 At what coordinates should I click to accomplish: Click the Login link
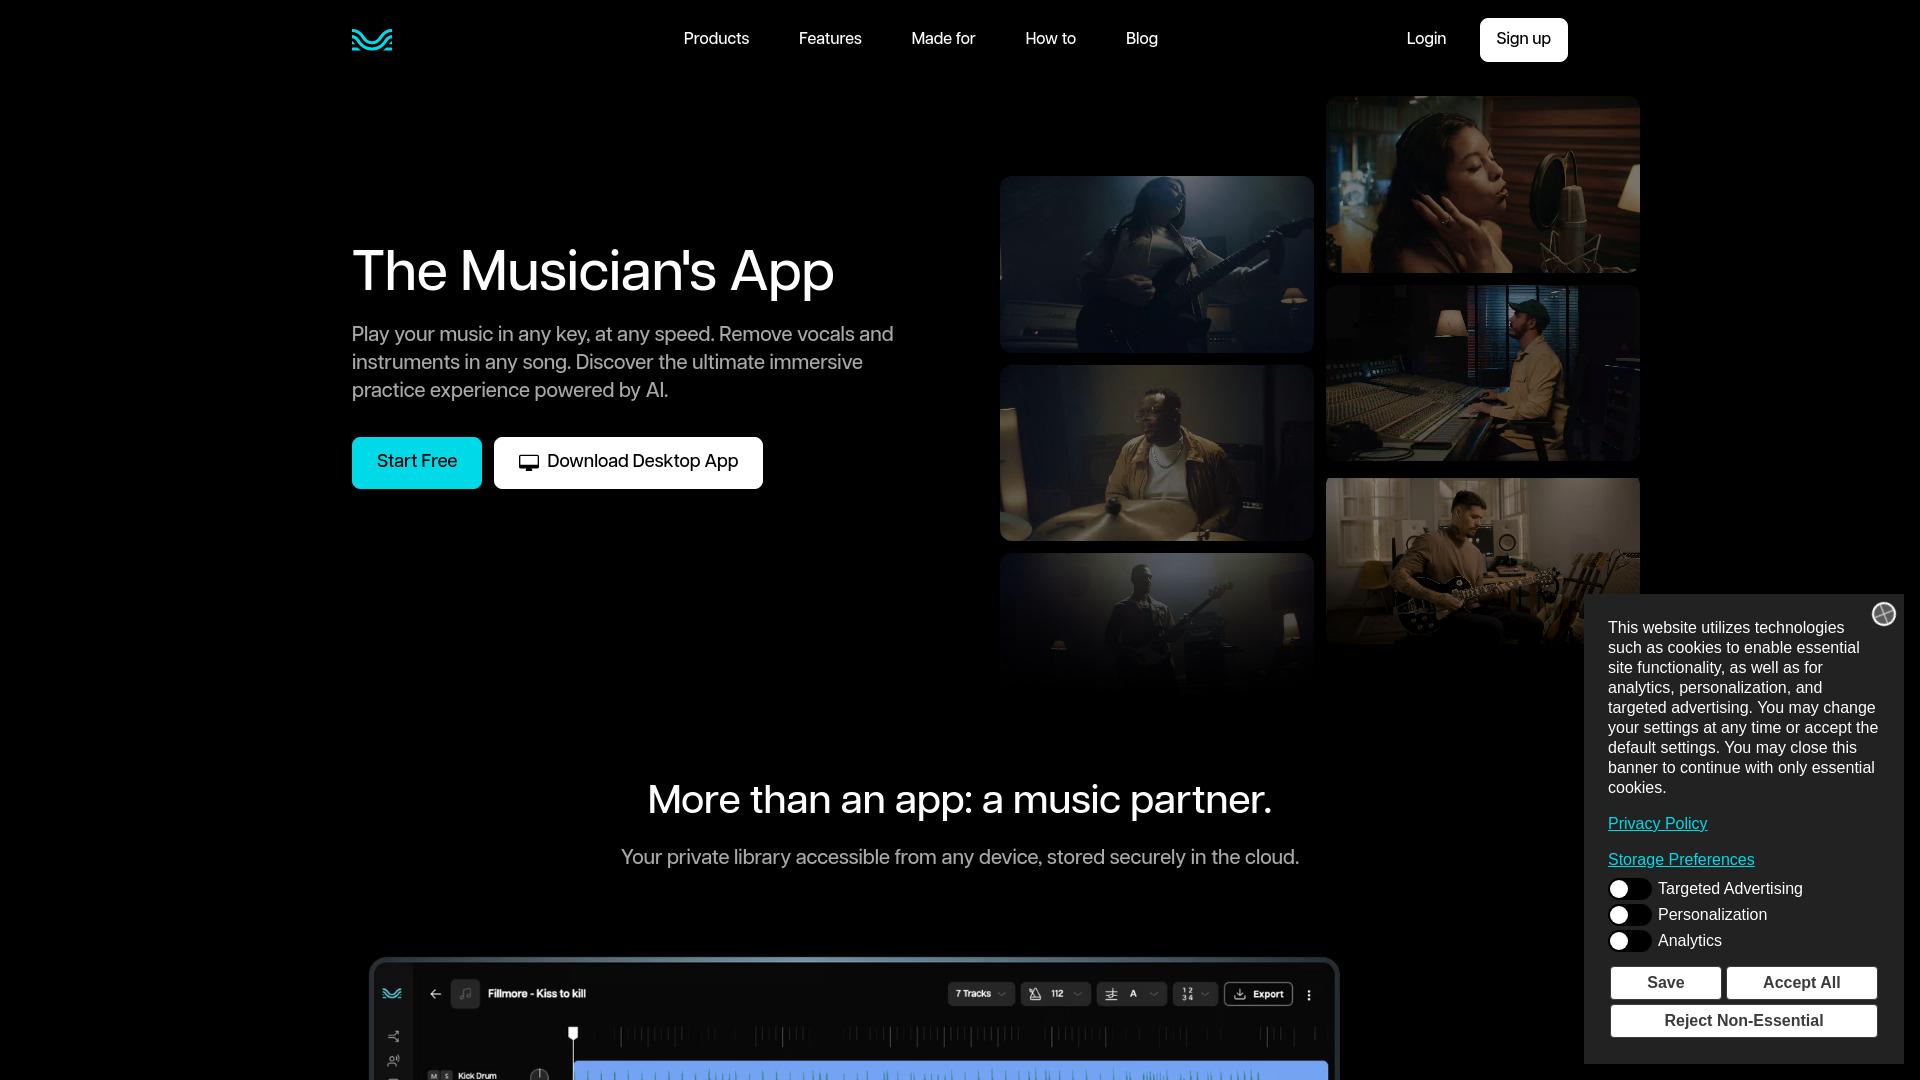click(x=1426, y=39)
